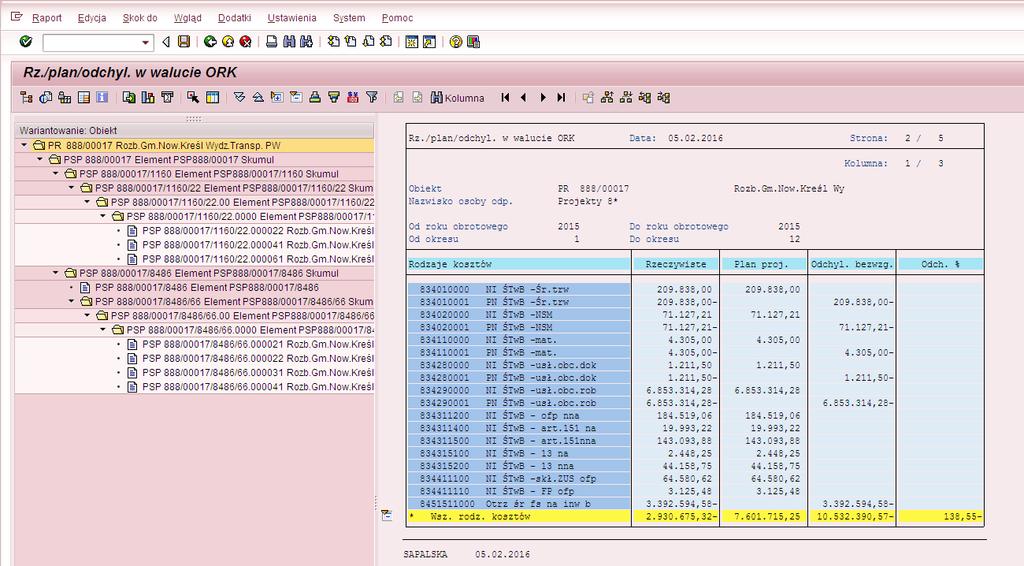Click the Odch. % column header
Viewport: 1024px width, 566px height.
click(940, 264)
